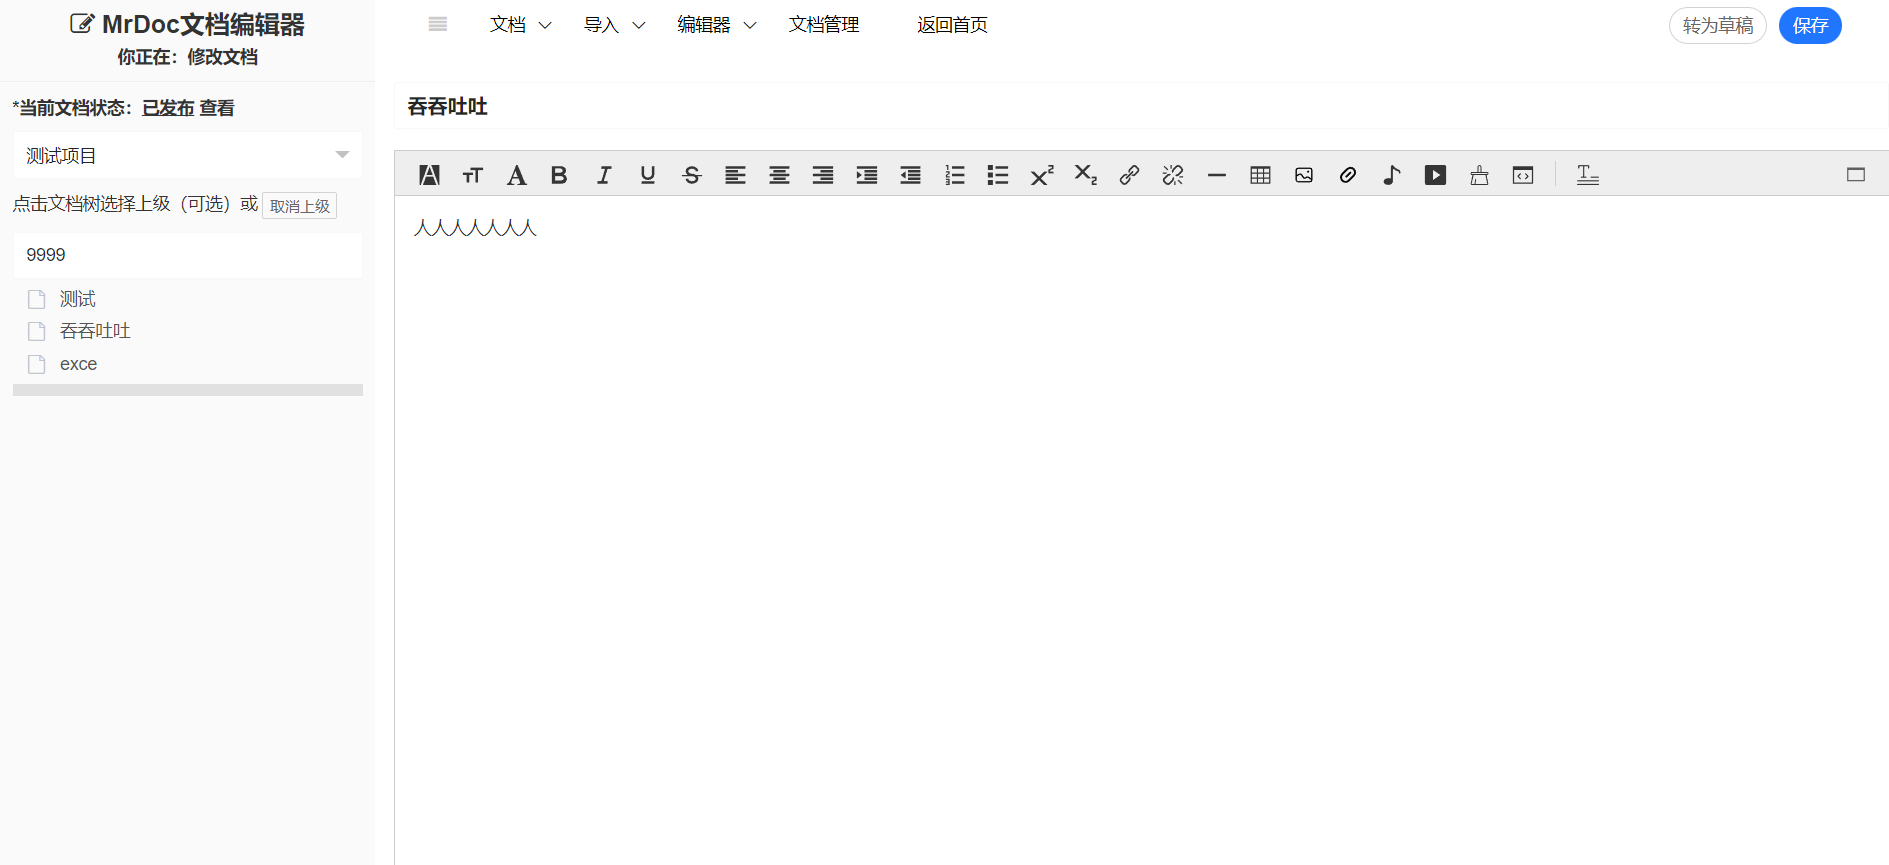1889x865 pixels.
Task: Toggle underline formatting
Action: (648, 175)
